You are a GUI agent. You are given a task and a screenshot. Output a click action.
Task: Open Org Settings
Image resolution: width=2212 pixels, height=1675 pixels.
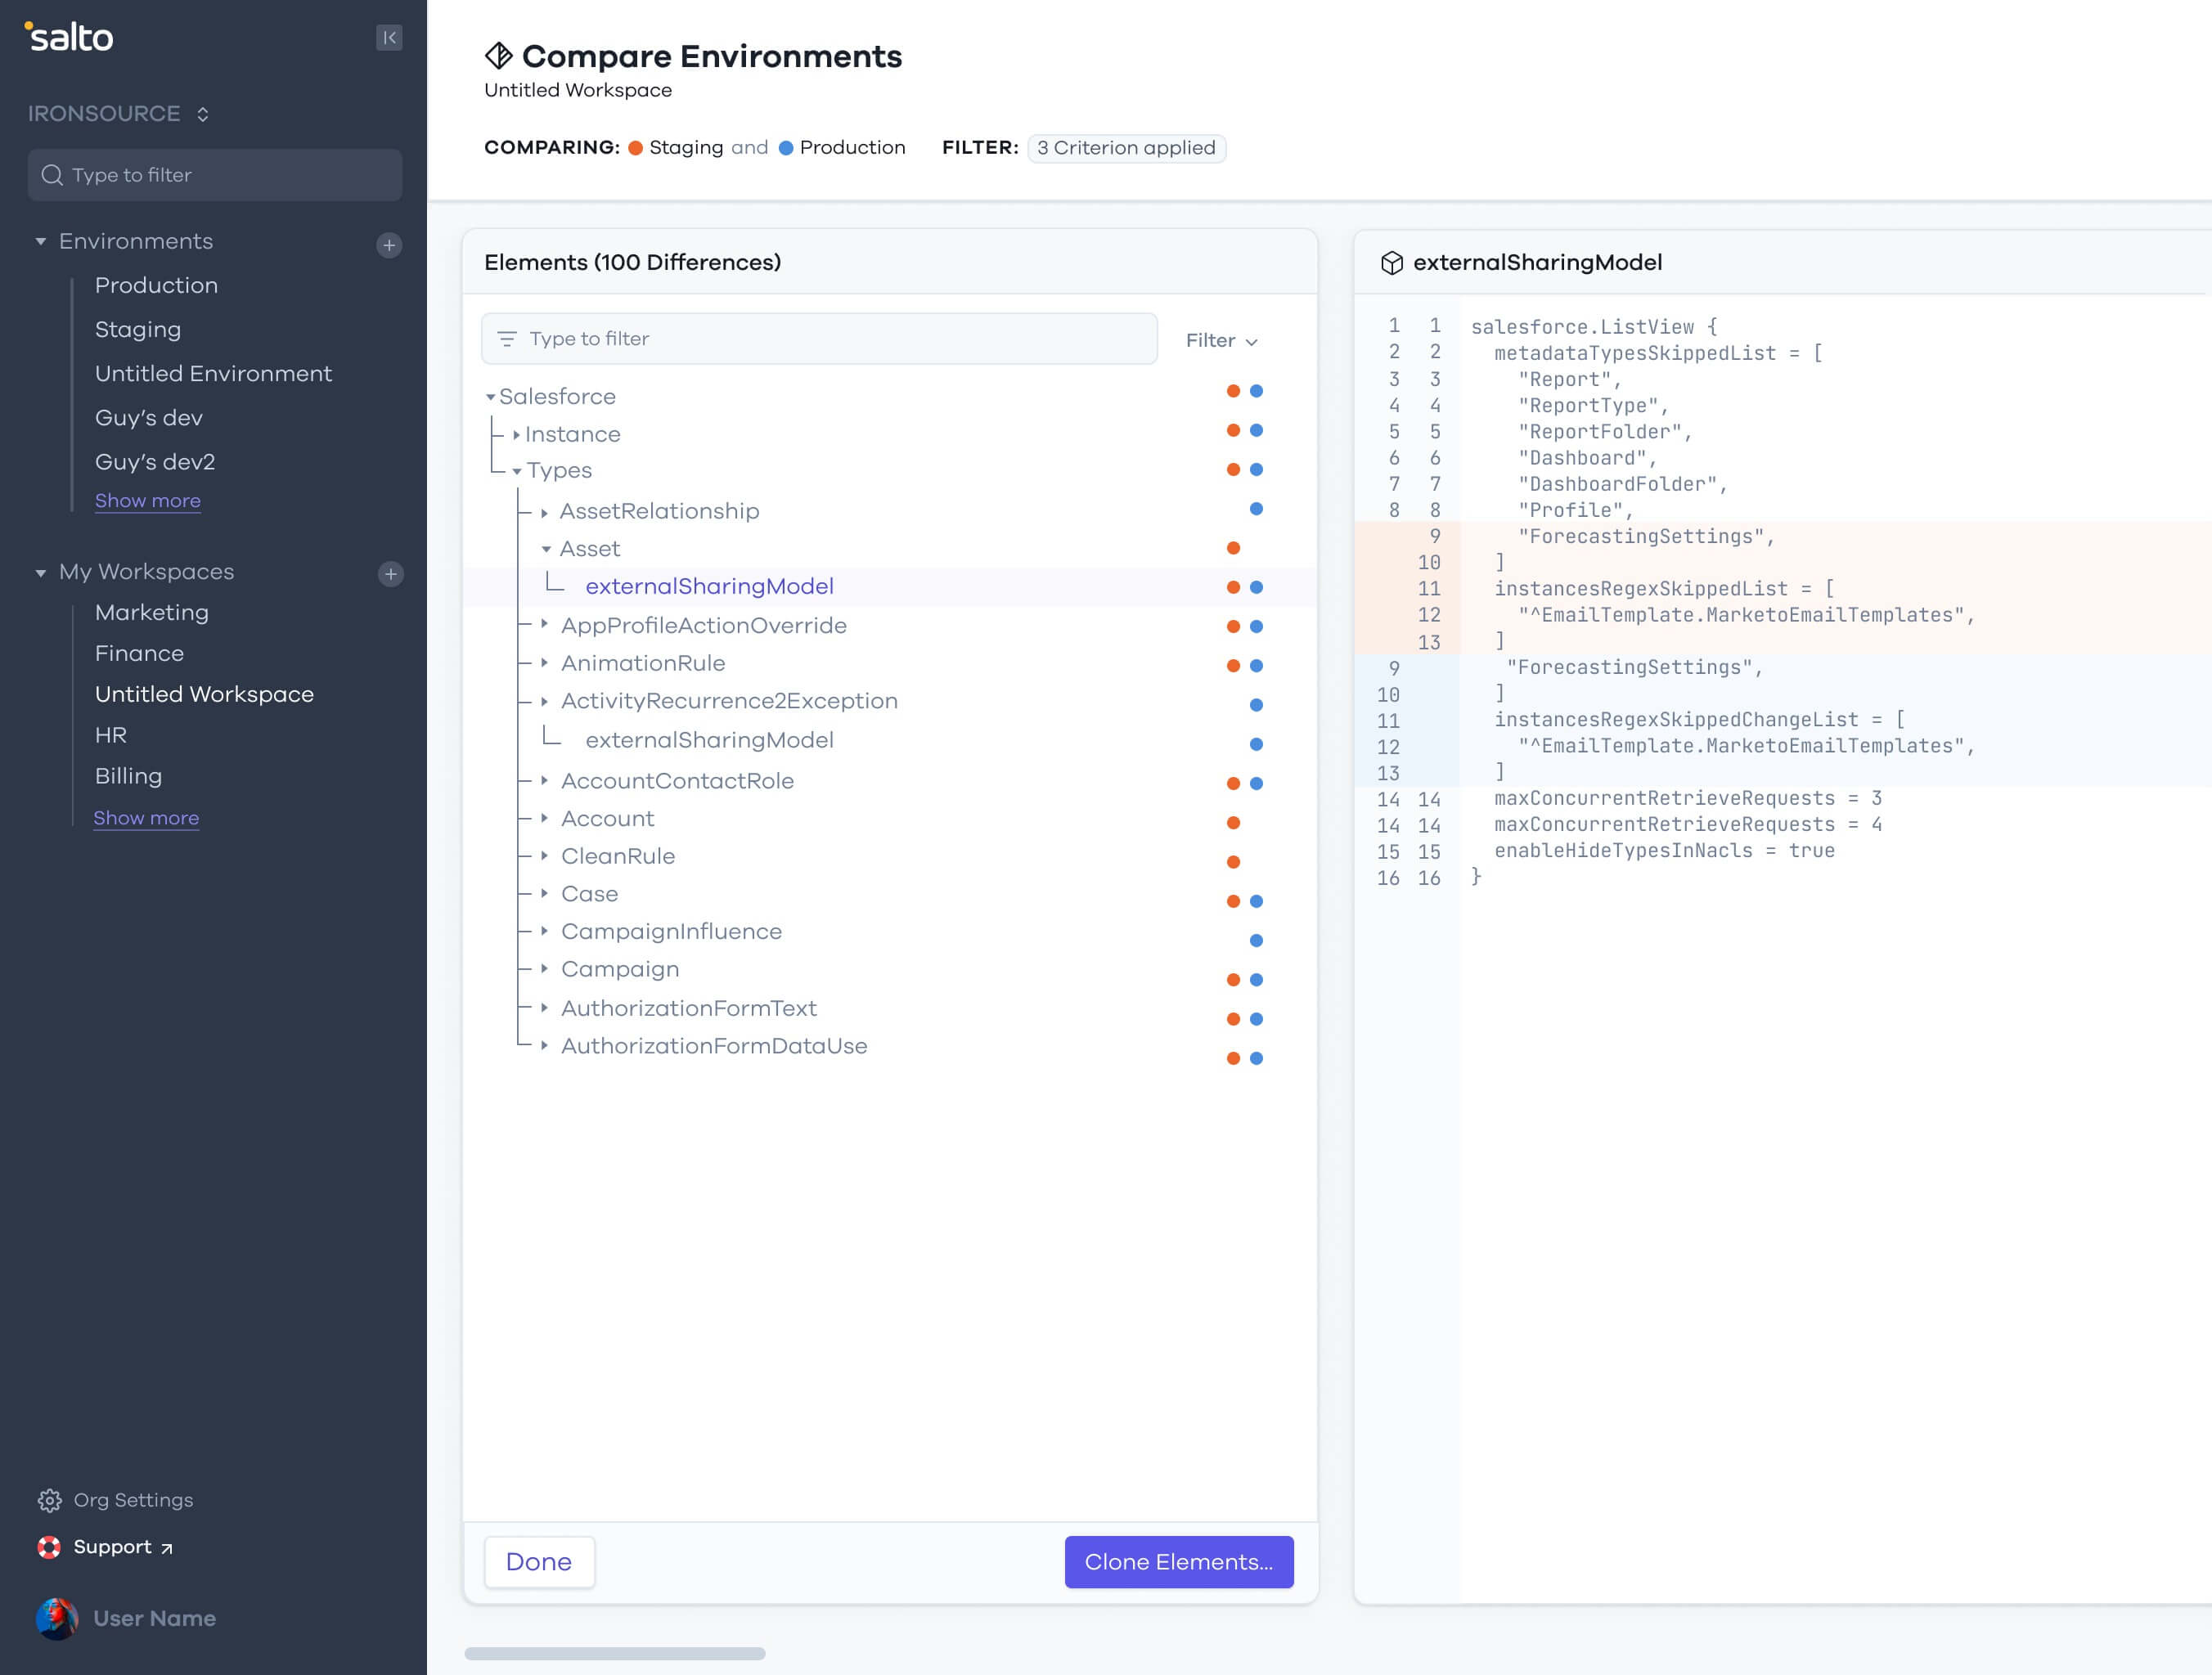pos(116,1500)
